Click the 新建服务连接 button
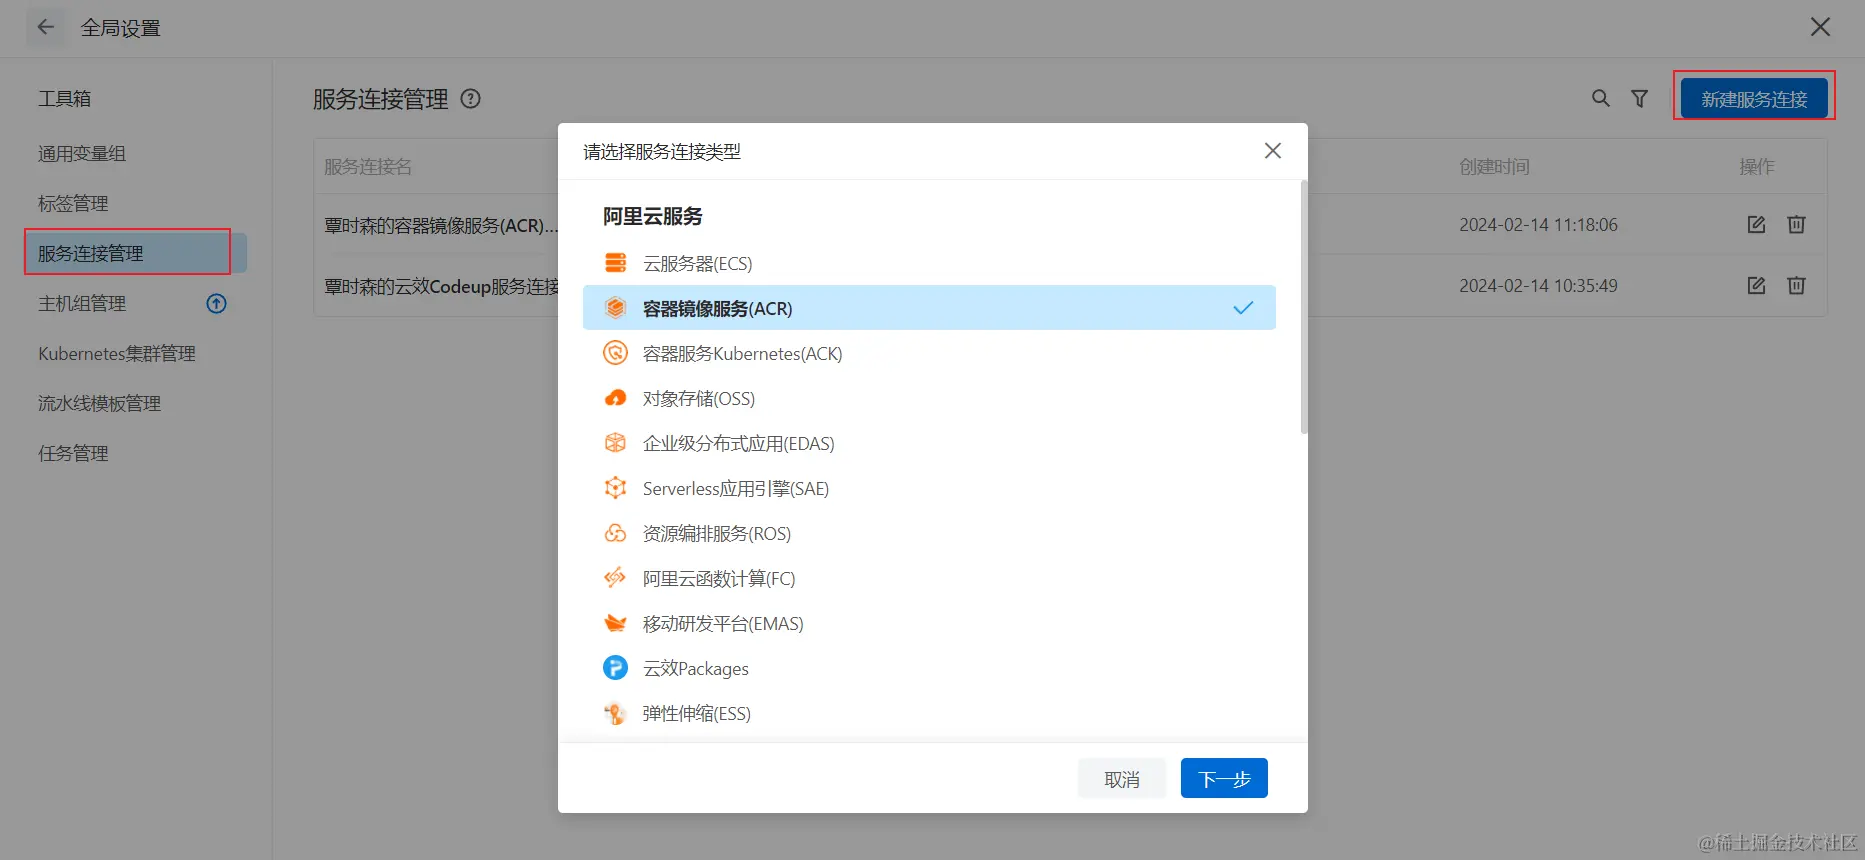The height and width of the screenshot is (860, 1865). coord(1754,99)
